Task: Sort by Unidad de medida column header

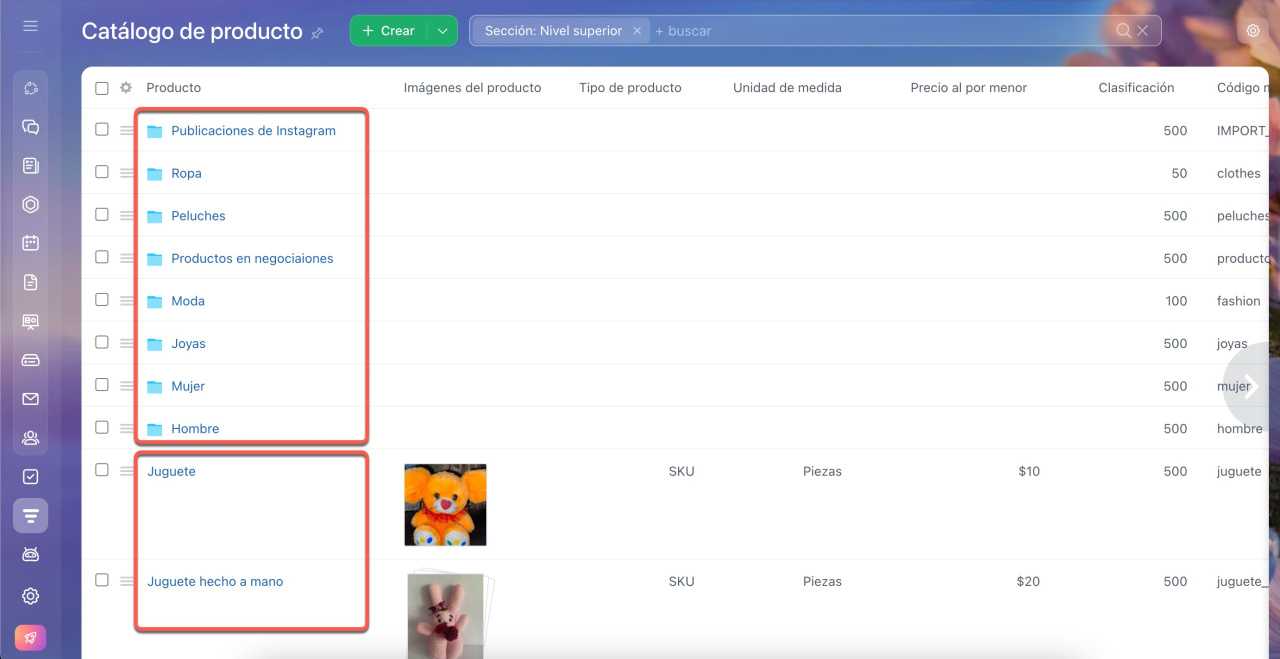Action: pyautogui.click(x=787, y=88)
